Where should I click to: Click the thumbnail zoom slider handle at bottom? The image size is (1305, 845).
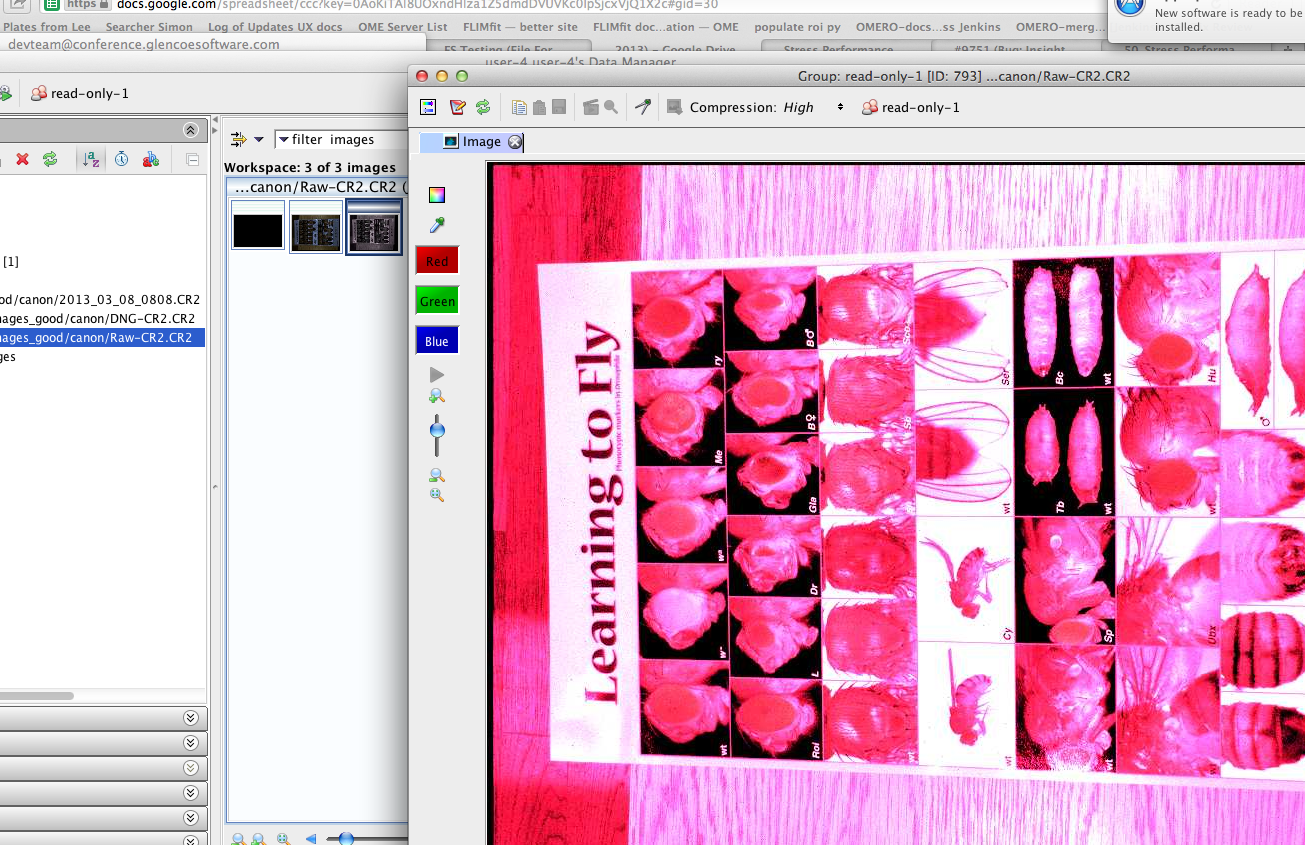coord(346,839)
